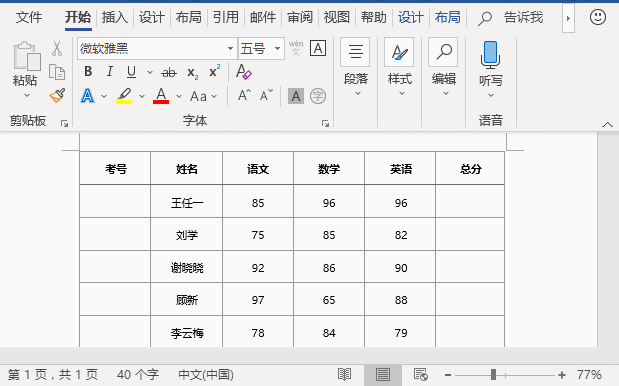
Task: Click the smiley feedback icon
Action: click(598, 17)
